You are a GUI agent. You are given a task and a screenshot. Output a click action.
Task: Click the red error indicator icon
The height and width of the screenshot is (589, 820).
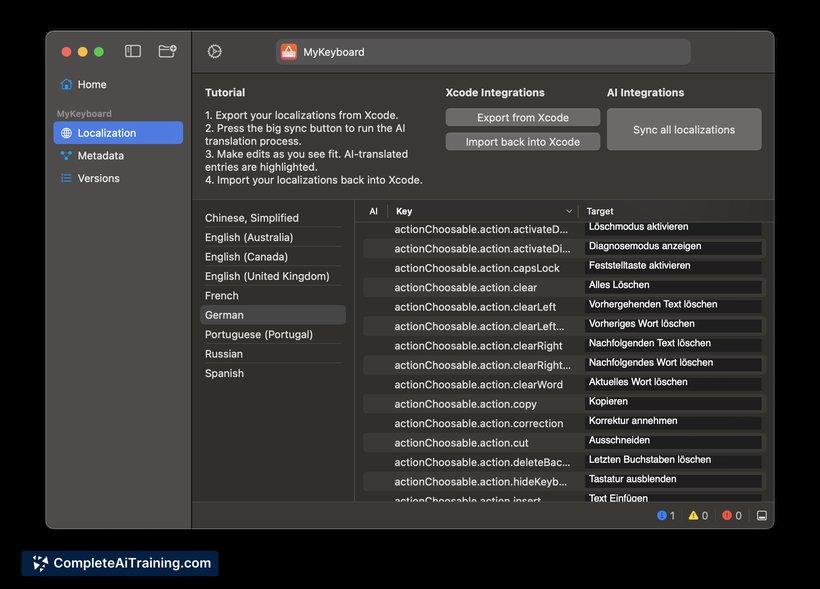[727, 516]
